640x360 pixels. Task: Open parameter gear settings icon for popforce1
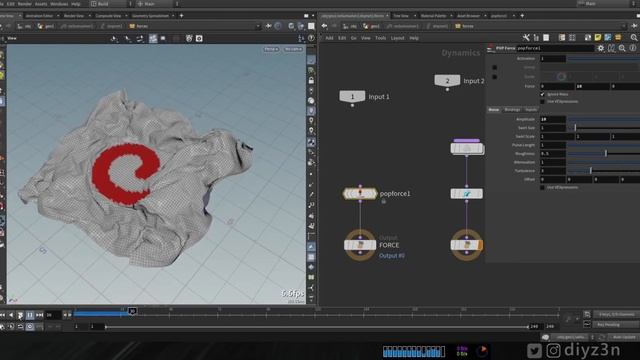tap(601, 48)
